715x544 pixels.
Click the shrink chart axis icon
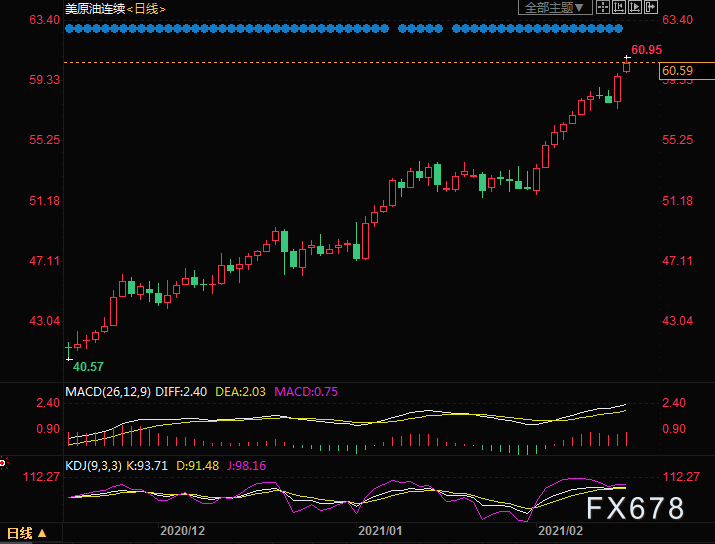coord(619,7)
